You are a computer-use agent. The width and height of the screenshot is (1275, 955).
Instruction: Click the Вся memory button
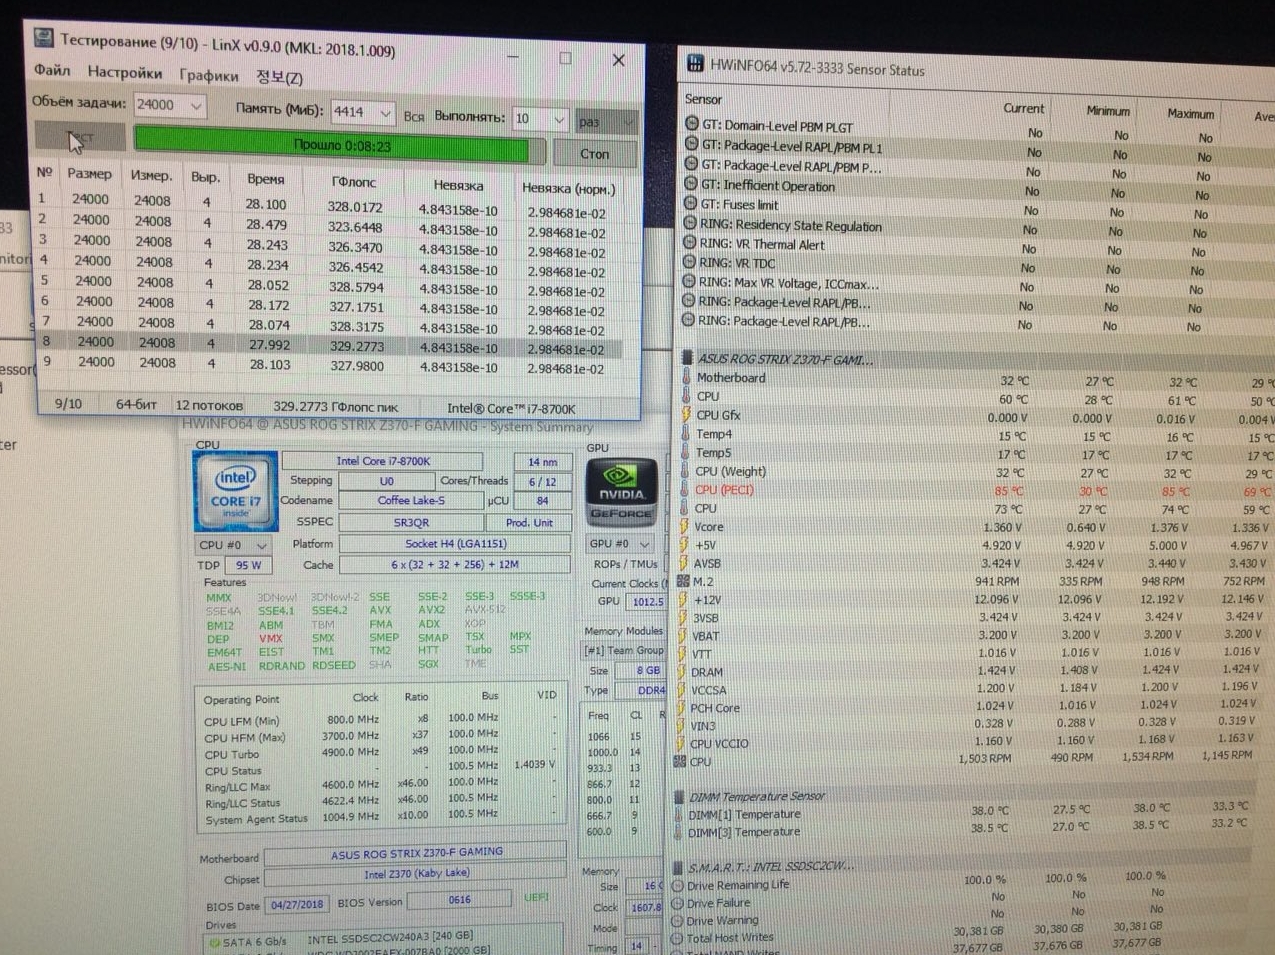414,116
